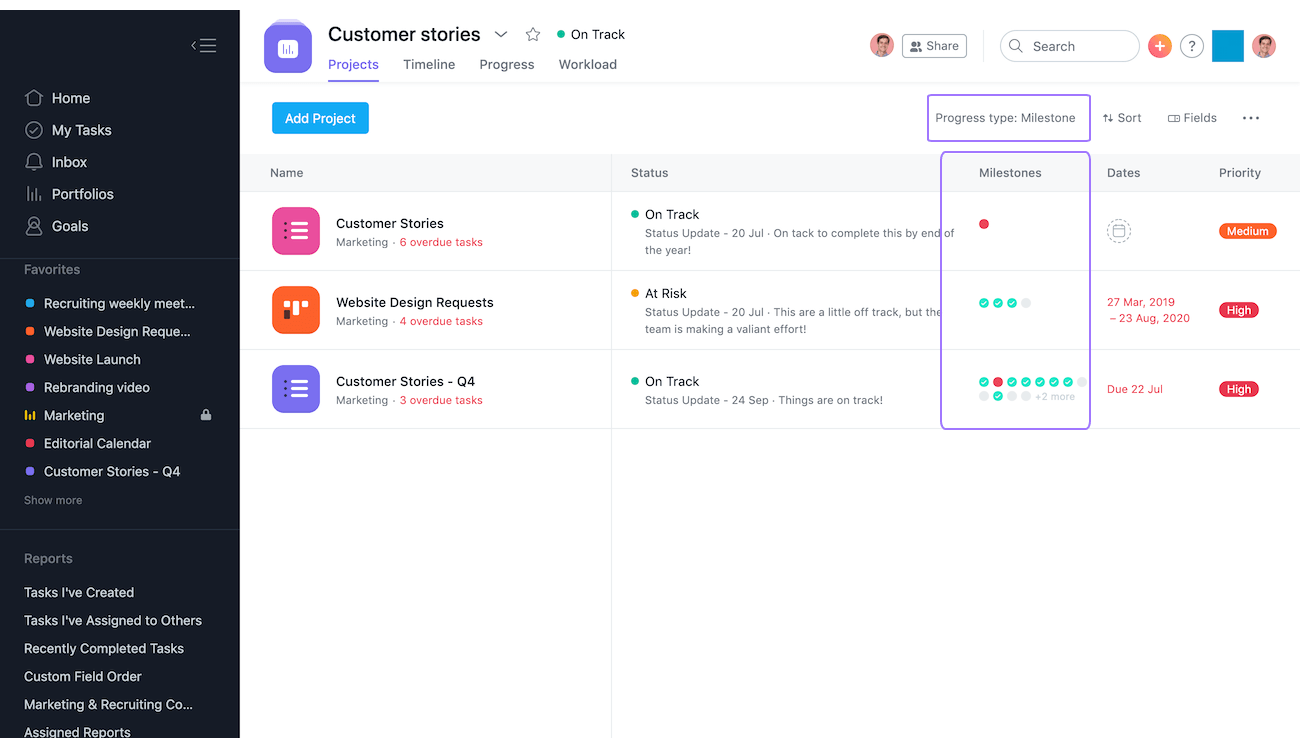Open the help question mark icon
1300x738 pixels.
(x=1191, y=46)
